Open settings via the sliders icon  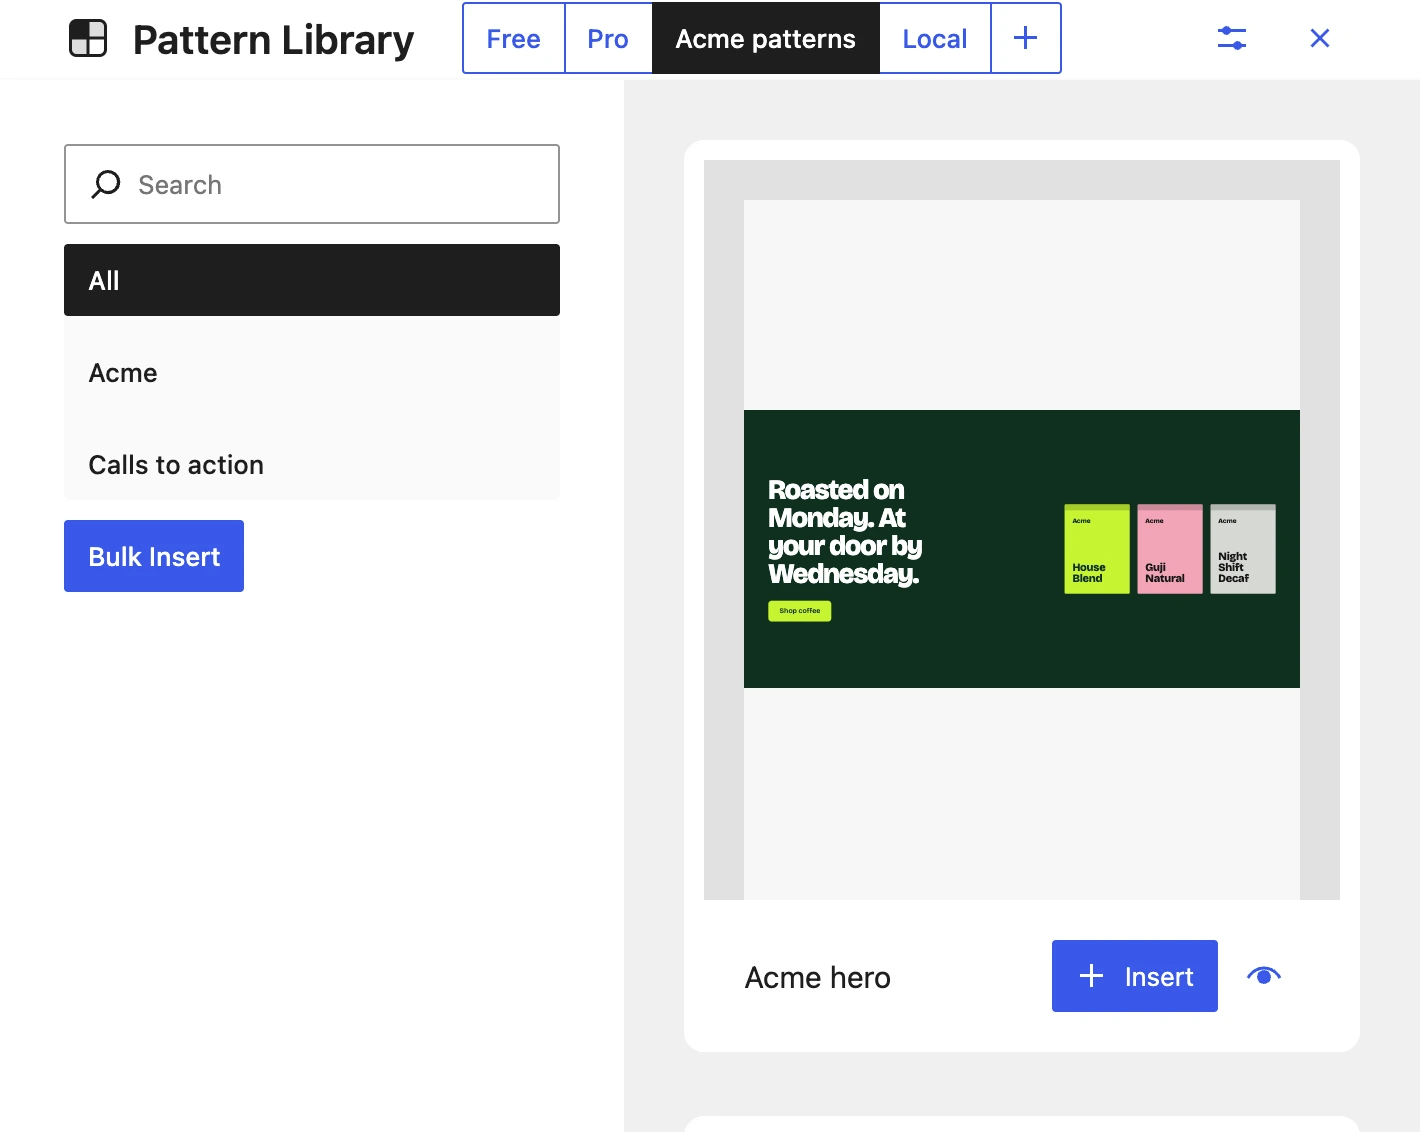coord(1232,38)
